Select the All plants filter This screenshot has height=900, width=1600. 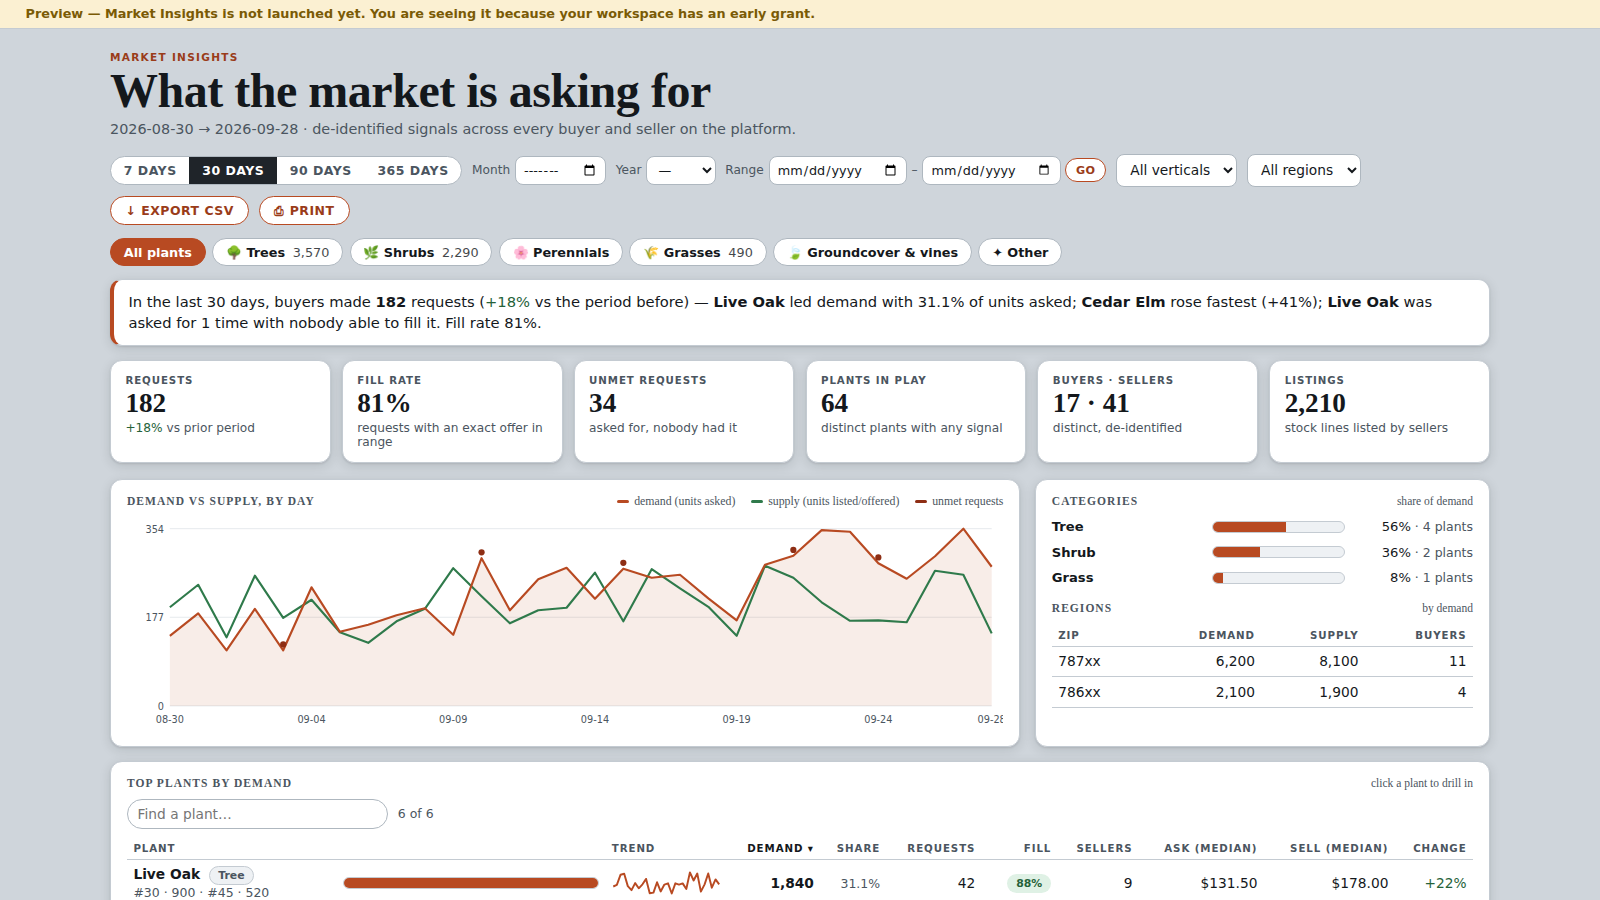(158, 252)
